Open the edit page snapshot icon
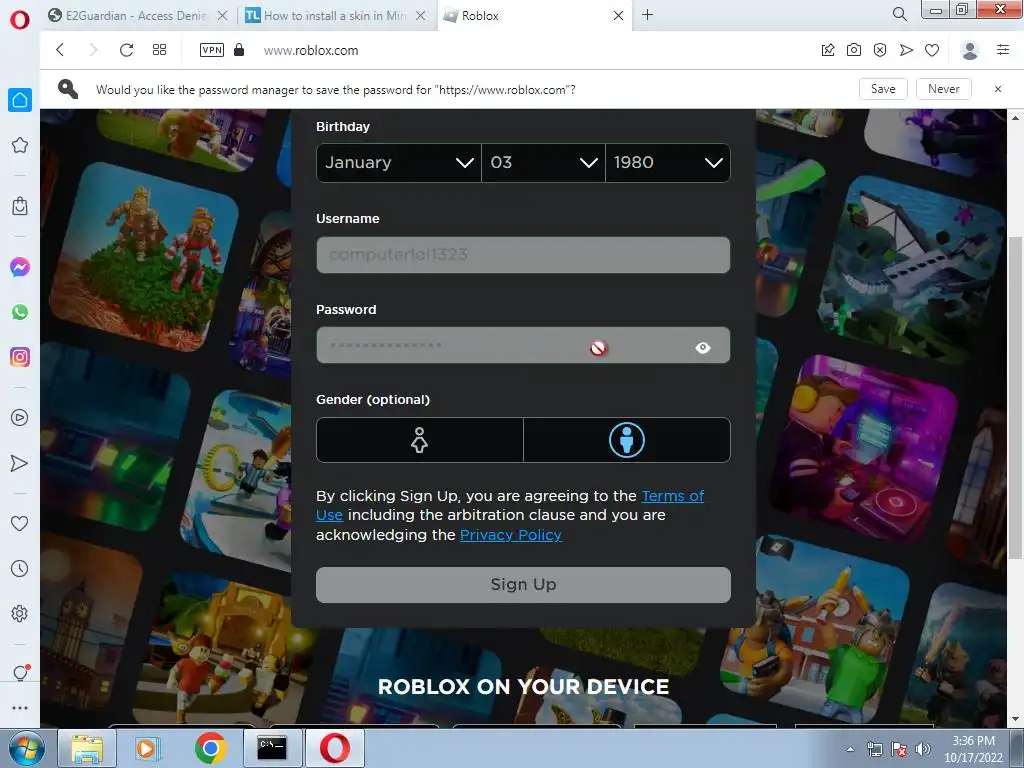Image resolution: width=1024 pixels, height=768 pixels. tap(828, 50)
